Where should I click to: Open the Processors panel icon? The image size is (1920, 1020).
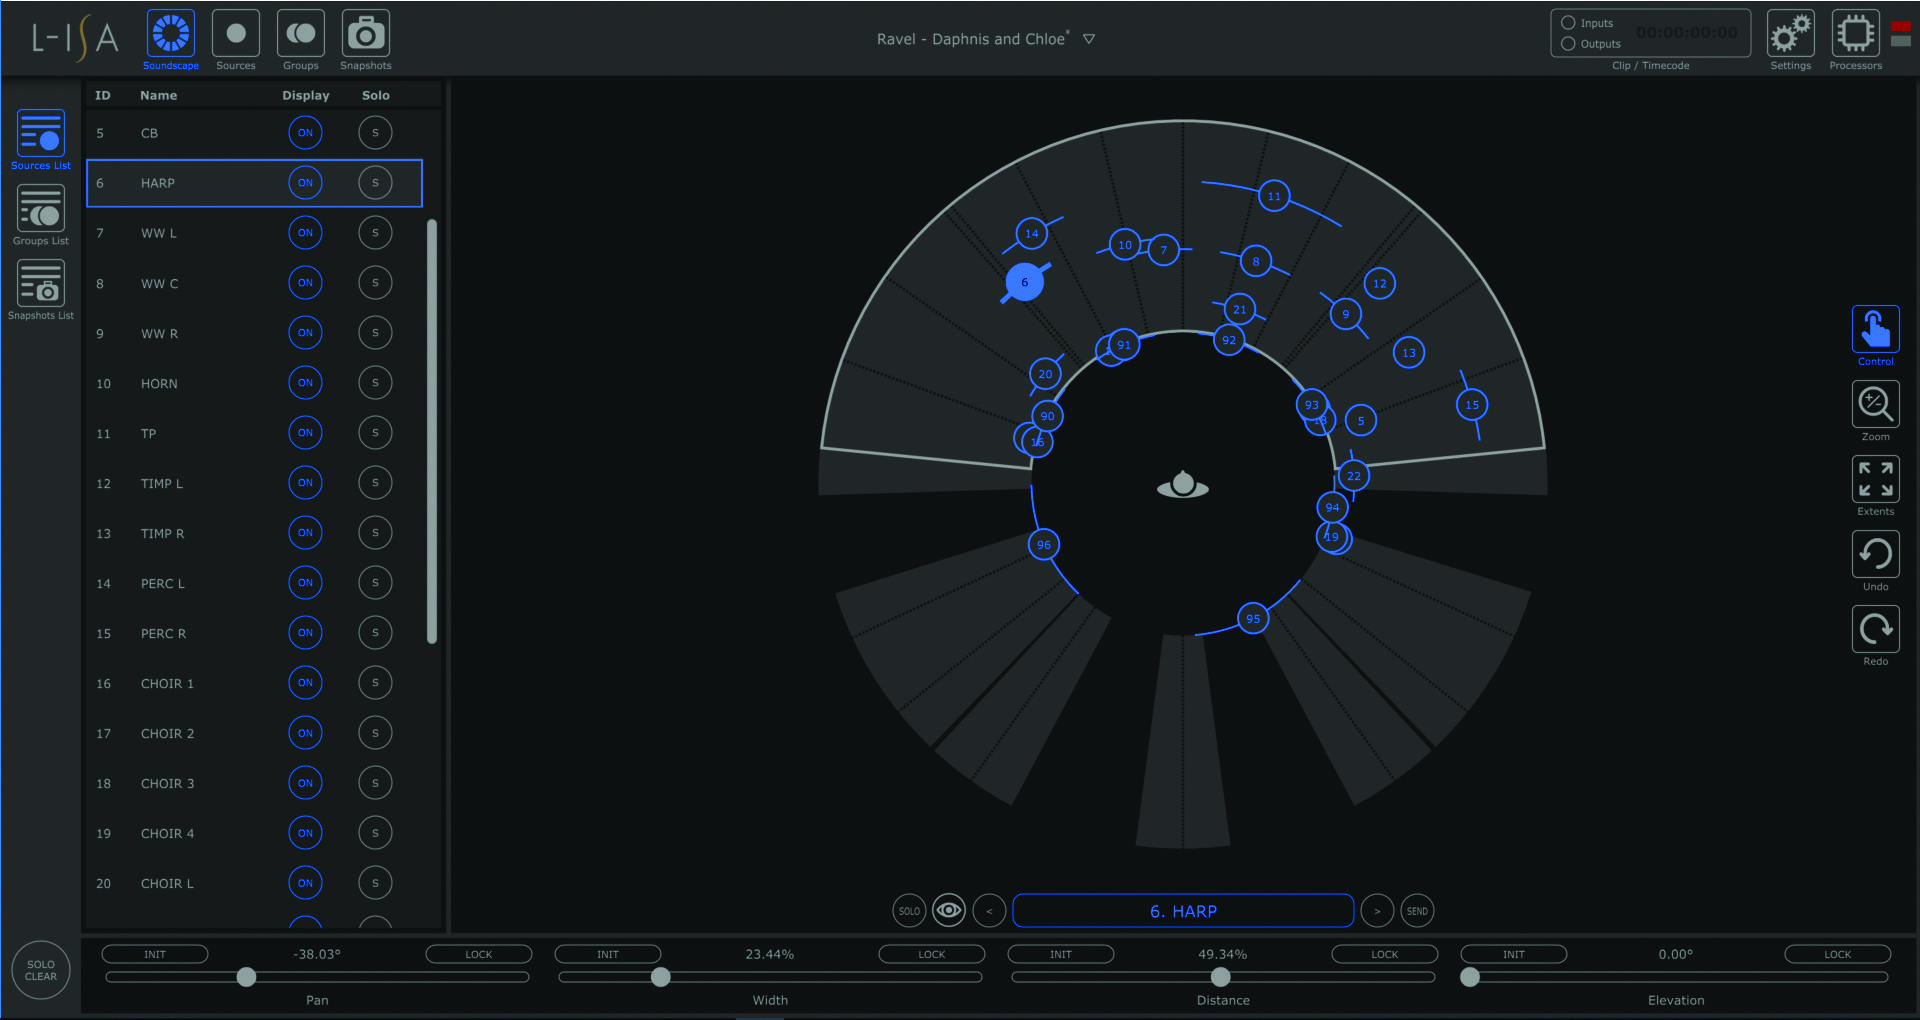1855,35
